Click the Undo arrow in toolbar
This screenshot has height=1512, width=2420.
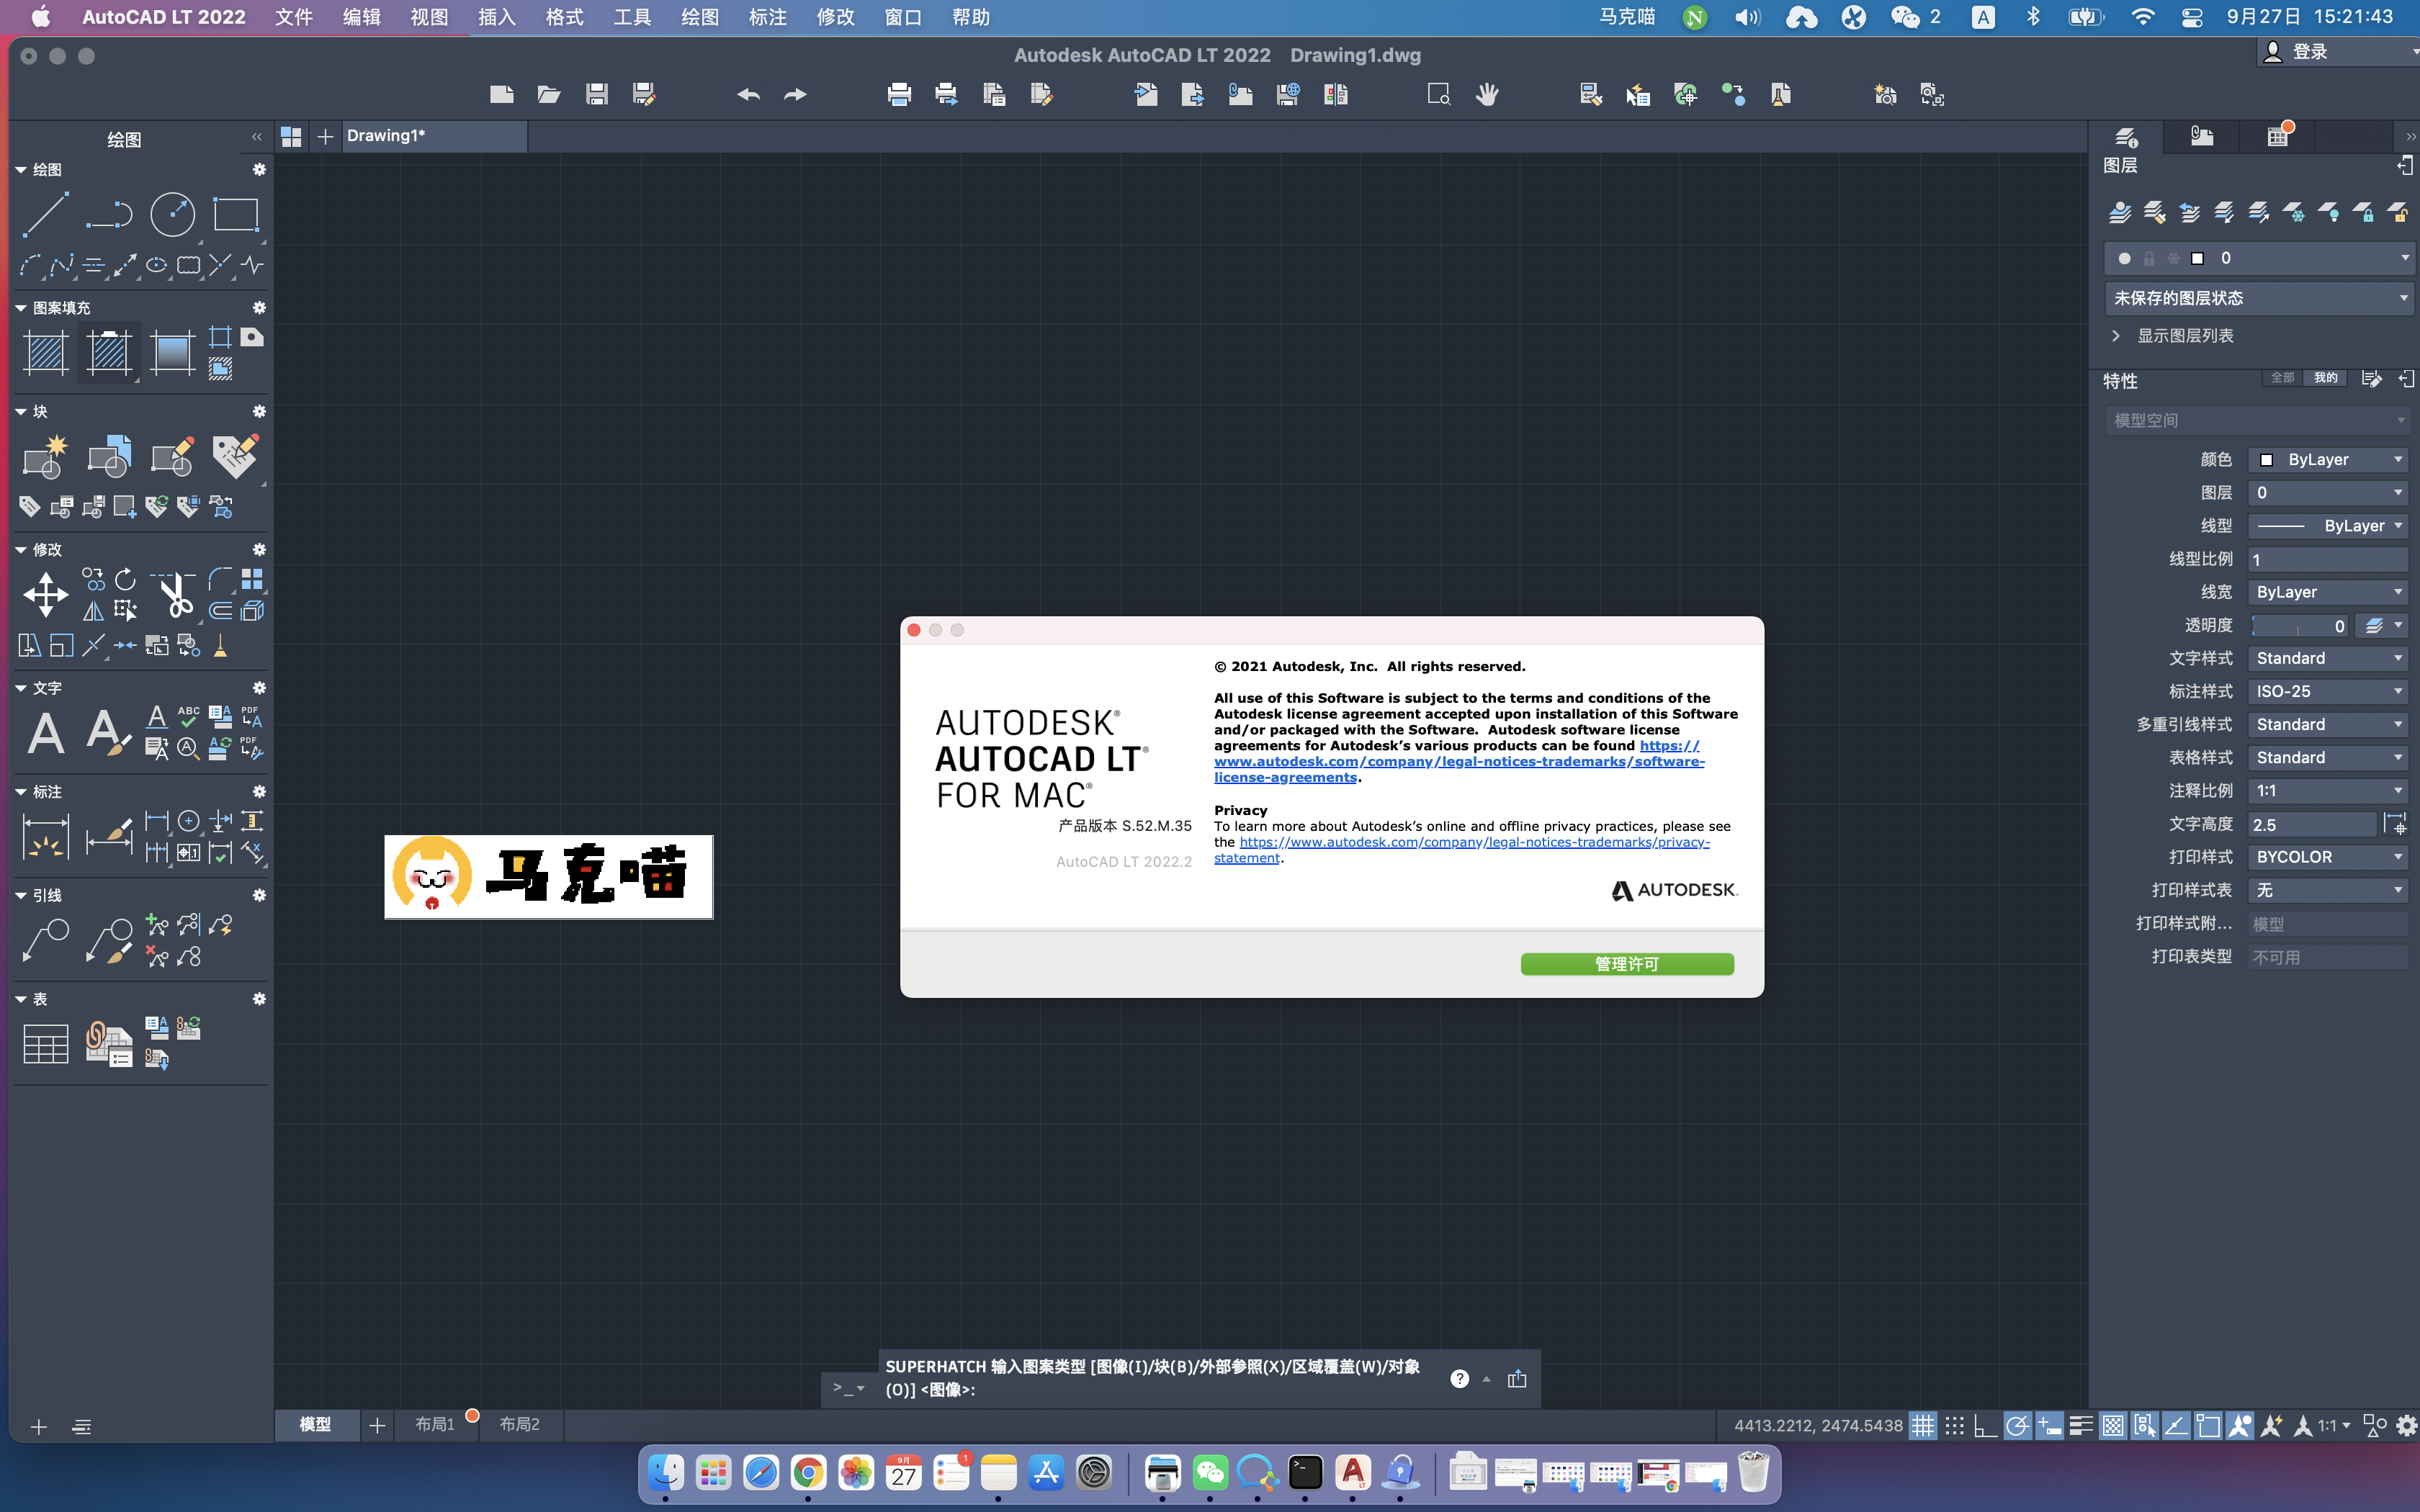(x=748, y=95)
